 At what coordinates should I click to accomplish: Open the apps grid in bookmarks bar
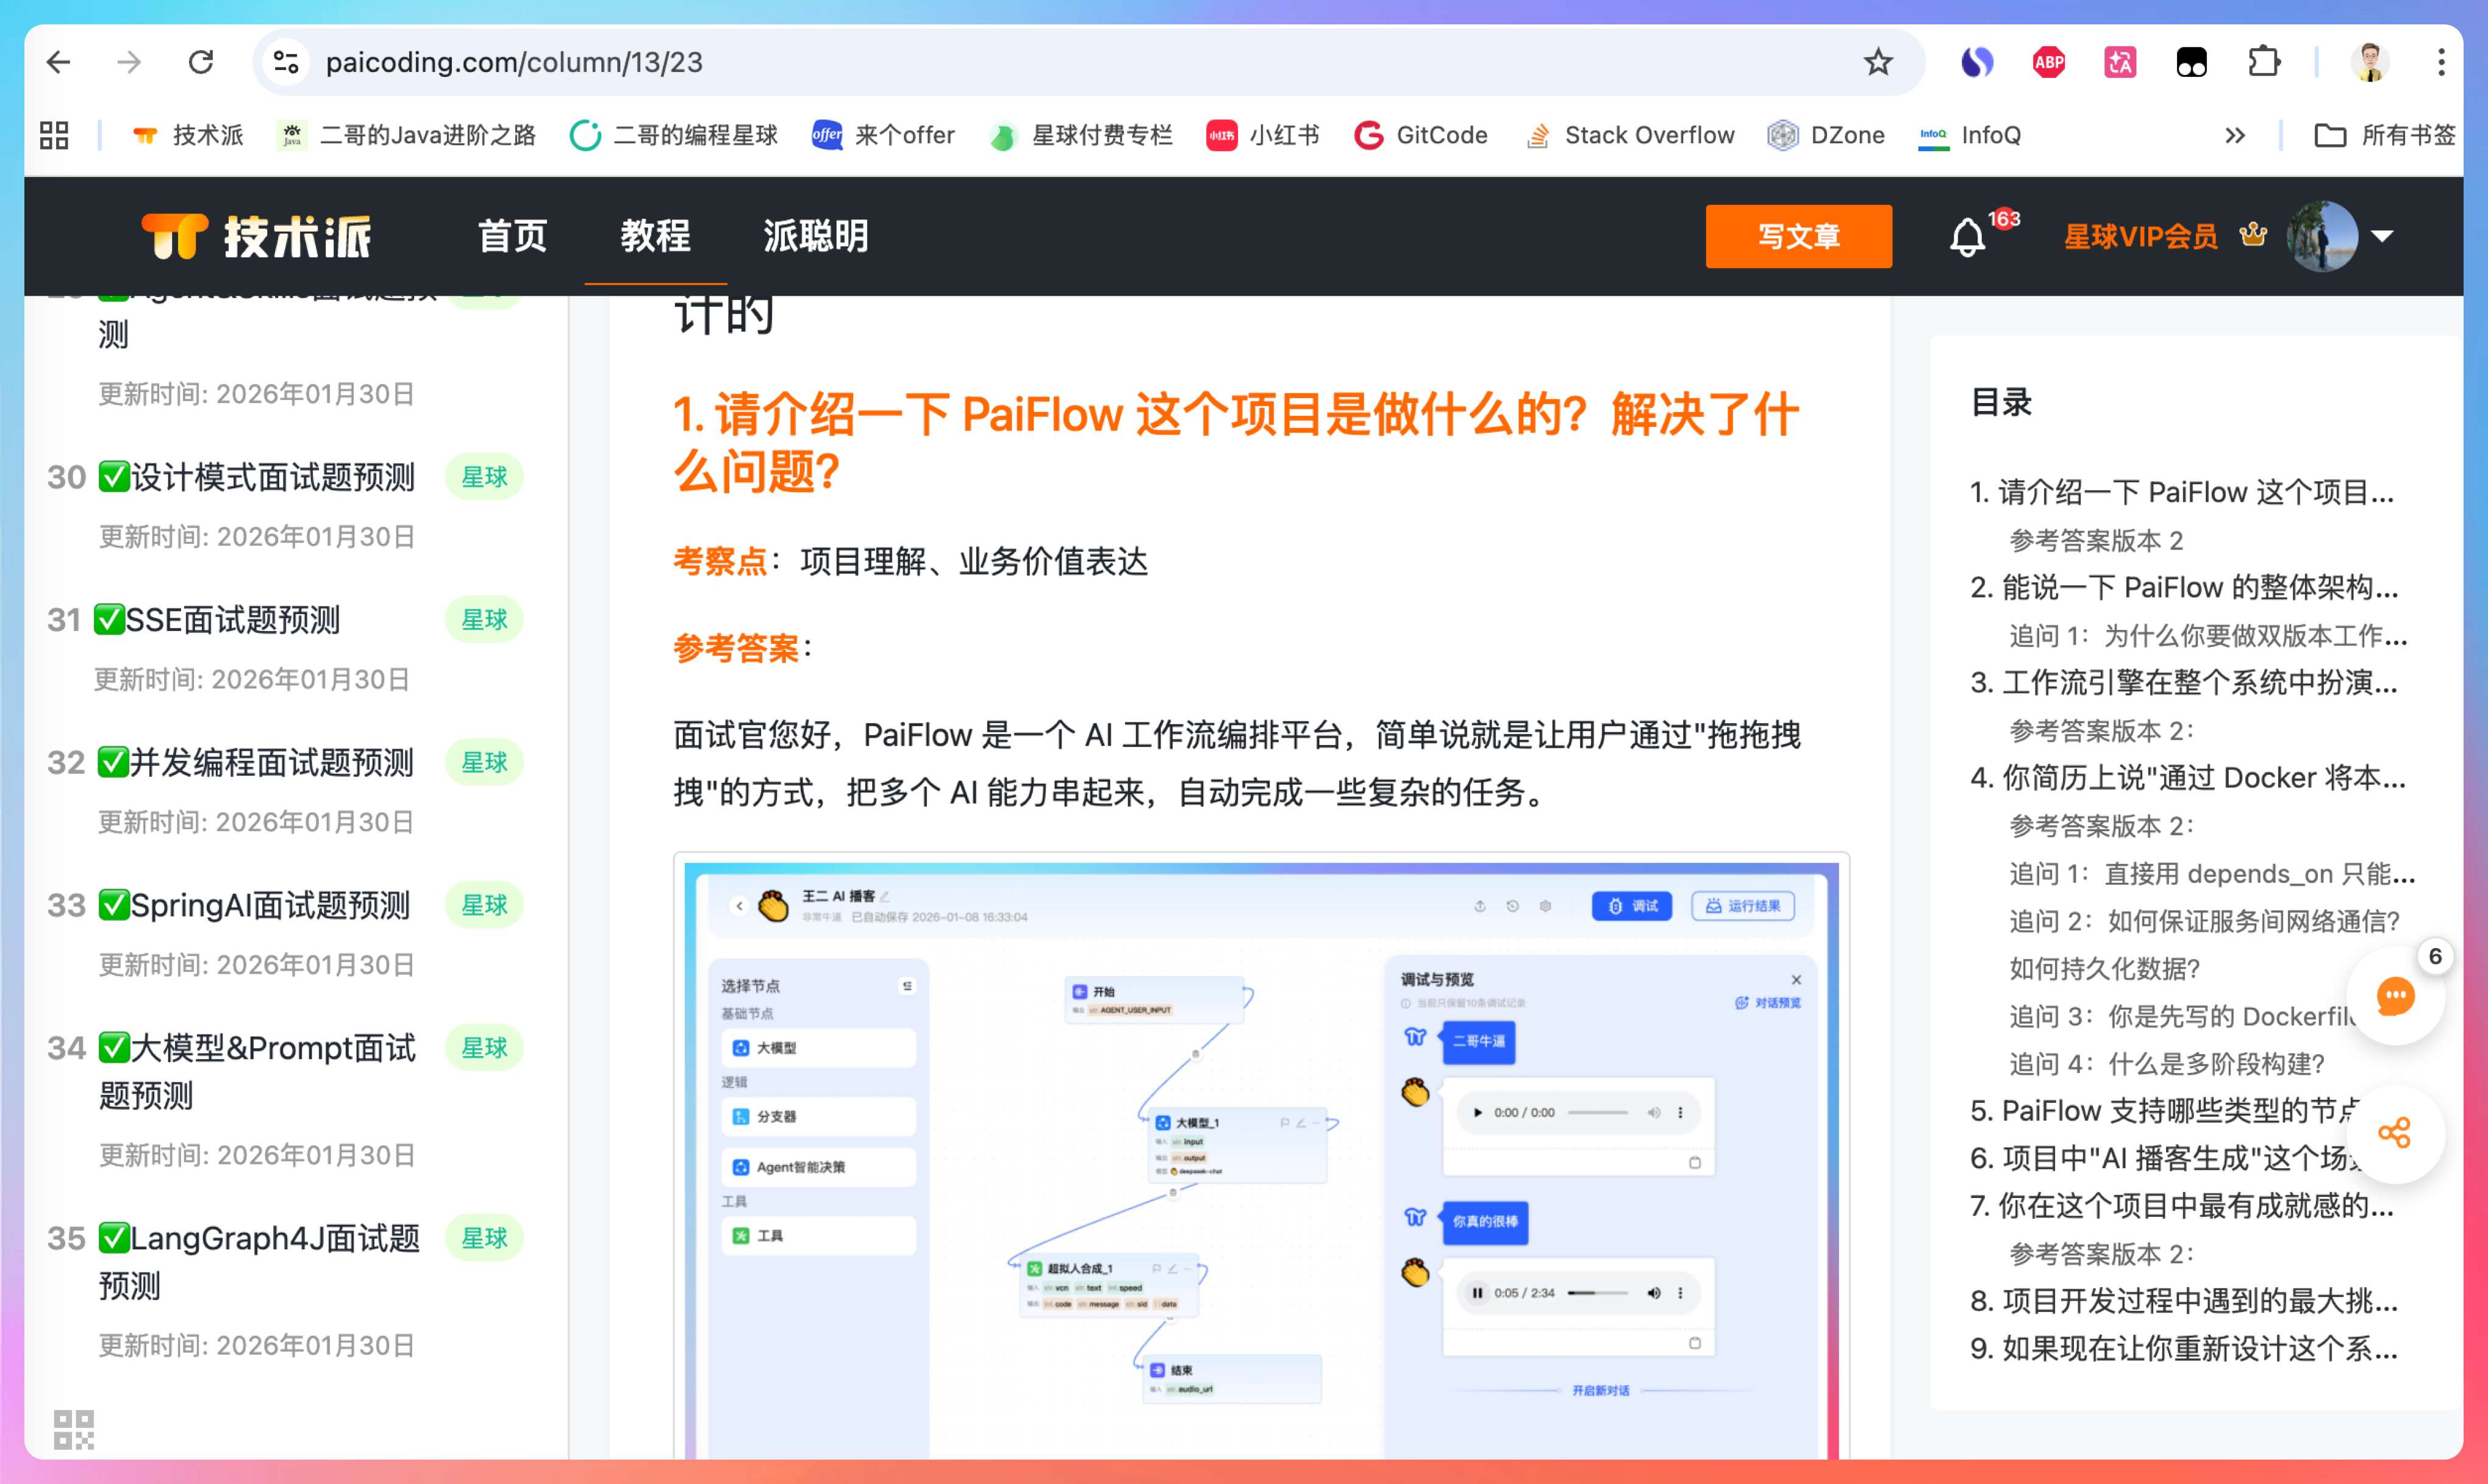point(54,135)
